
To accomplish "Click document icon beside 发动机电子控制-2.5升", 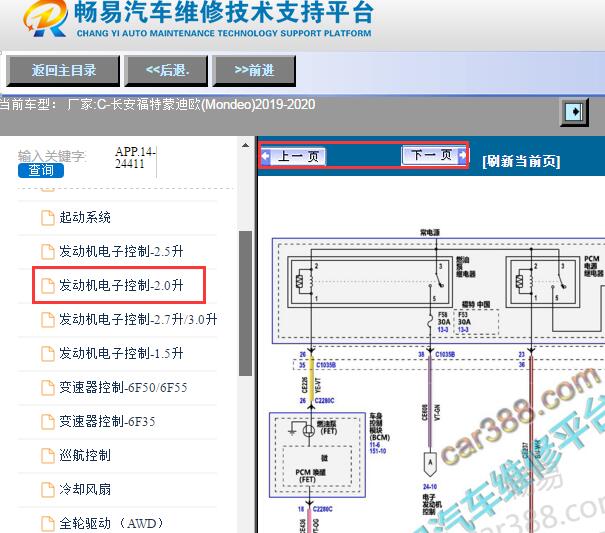I will pyautogui.click(x=48, y=252).
